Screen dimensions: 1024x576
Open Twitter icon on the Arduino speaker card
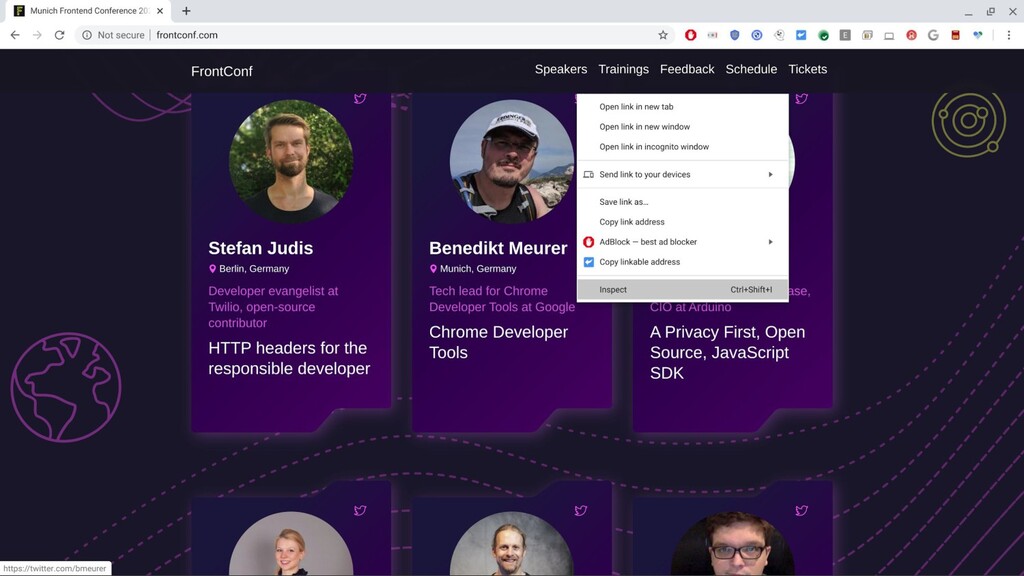(x=801, y=99)
